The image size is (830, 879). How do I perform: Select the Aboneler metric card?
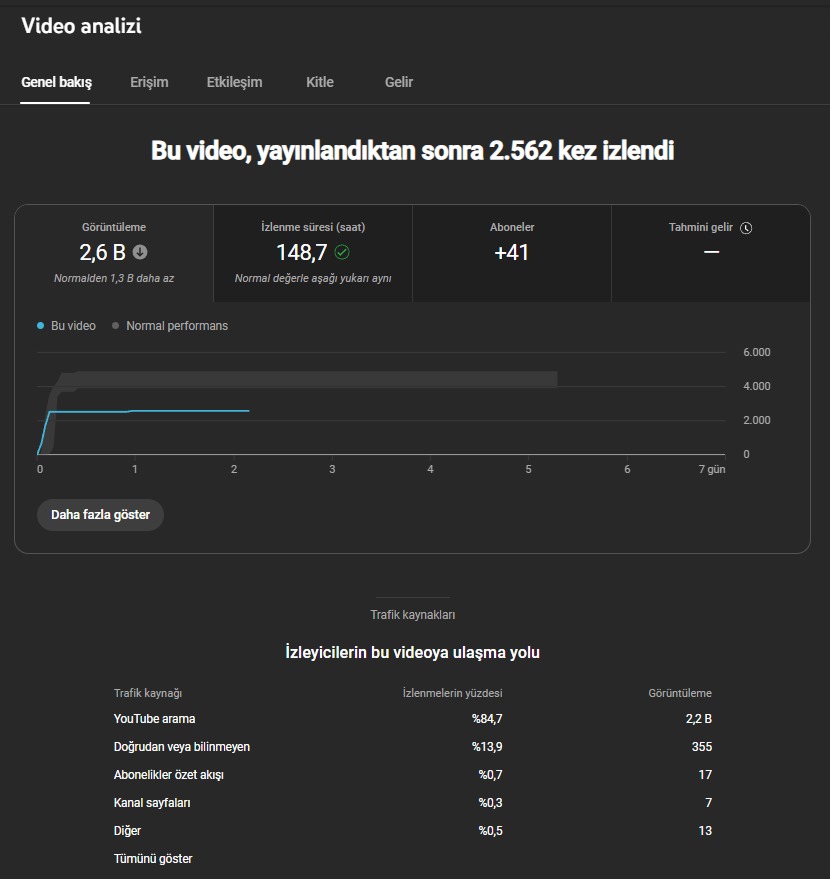pos(512,253)
